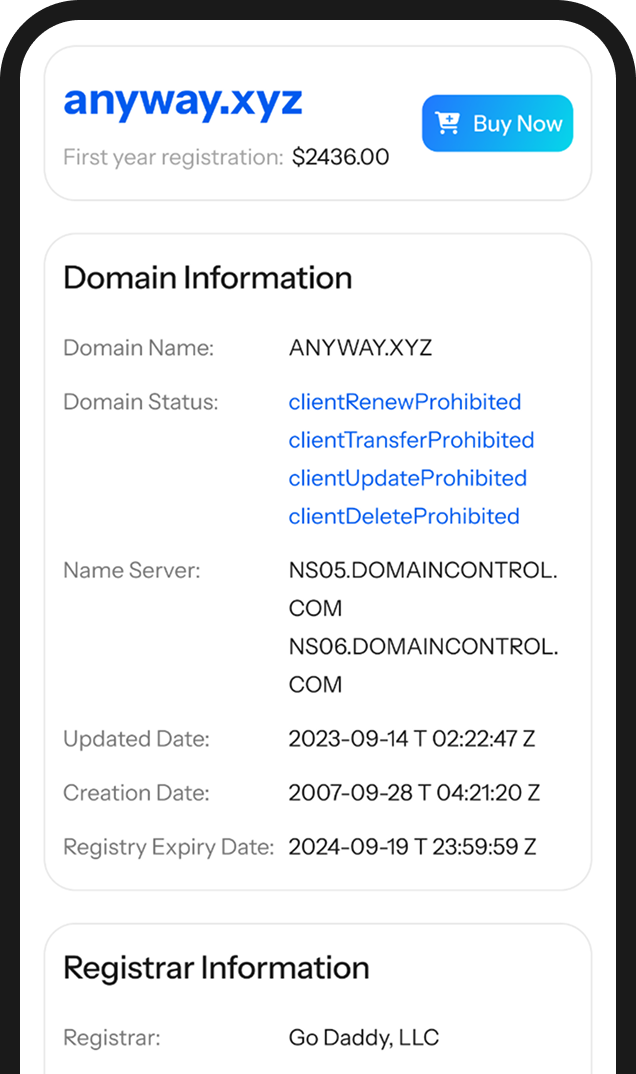Click the Registrar Information section title
The height and width of the screenshot is (1074, 636).
(x=216, y=967)
